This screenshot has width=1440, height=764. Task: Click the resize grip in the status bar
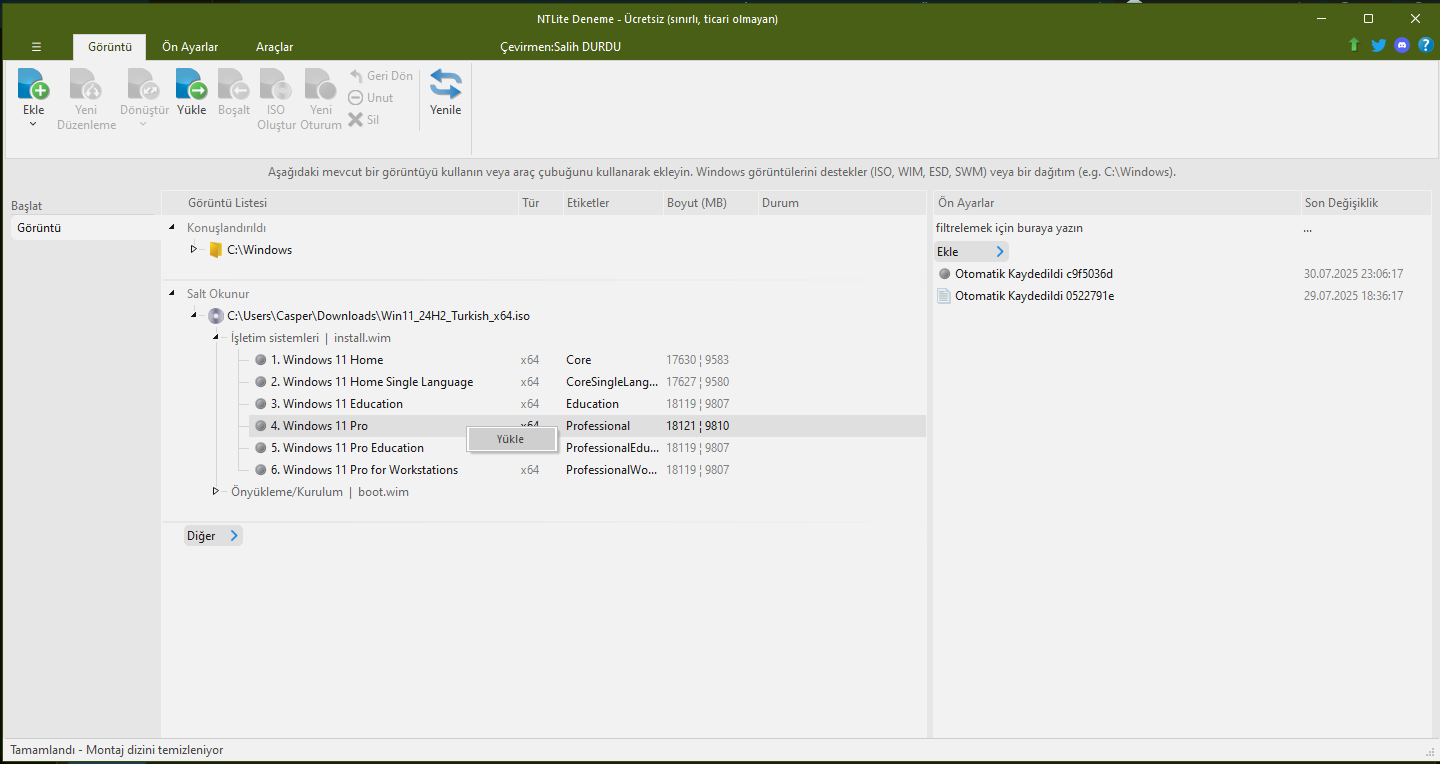(x=1429, y=751)
